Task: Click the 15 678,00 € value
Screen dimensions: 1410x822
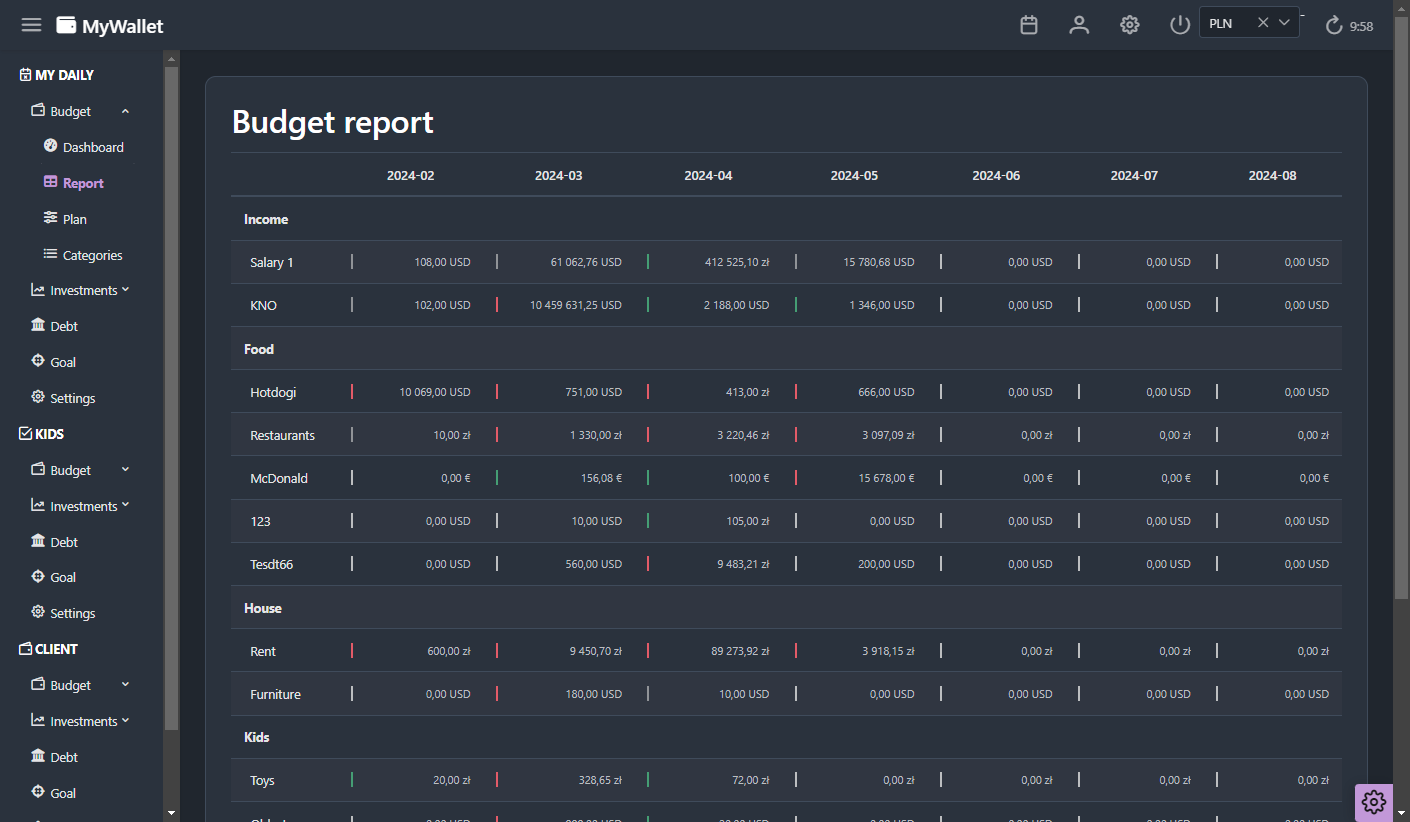Action: [x=886, y=478]
